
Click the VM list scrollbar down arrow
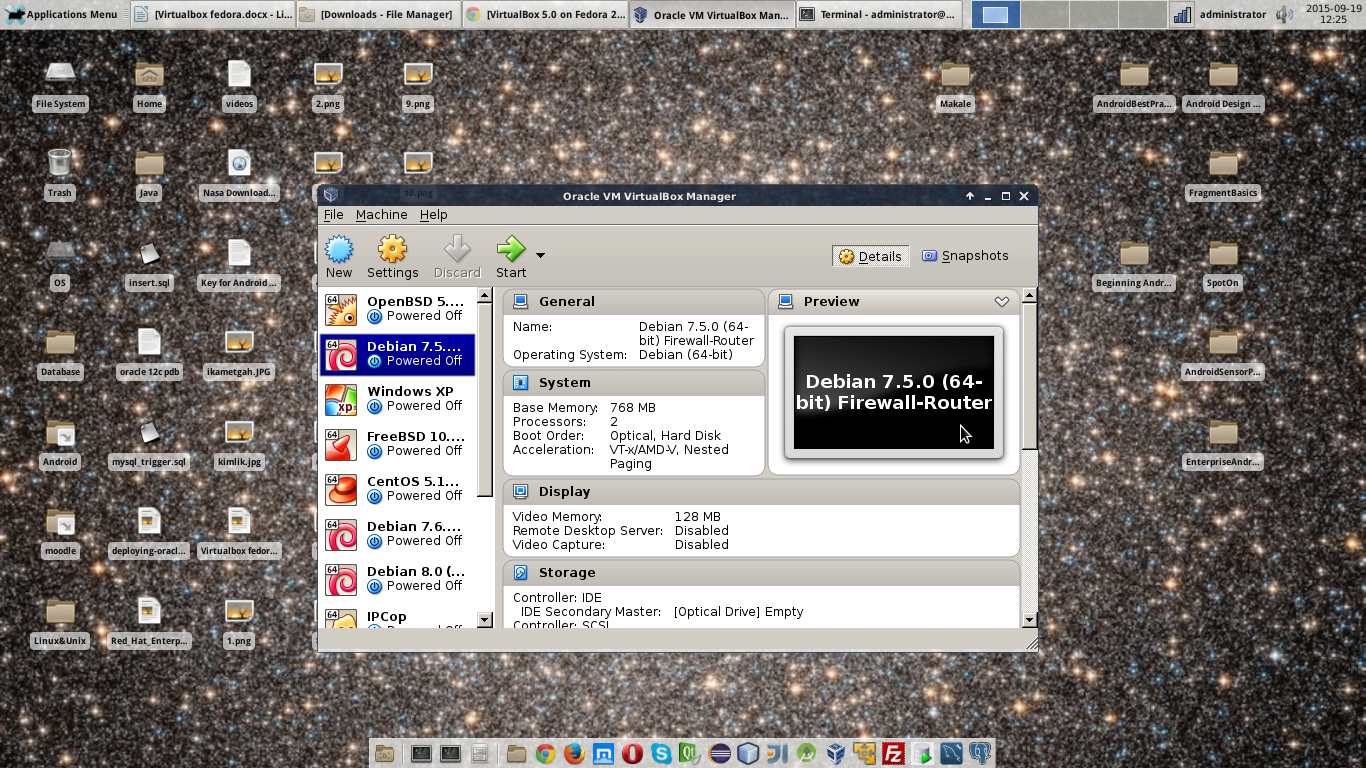484,620
